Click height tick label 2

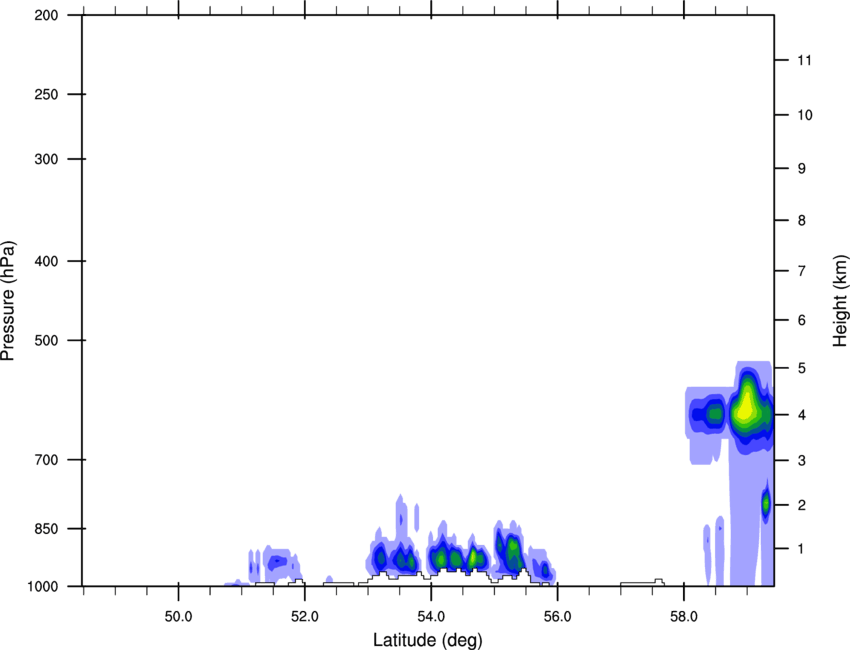coord(801,505)
